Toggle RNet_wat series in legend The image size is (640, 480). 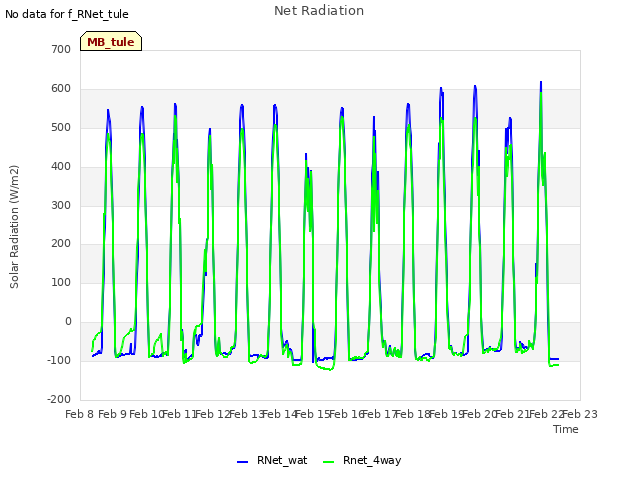282,460
